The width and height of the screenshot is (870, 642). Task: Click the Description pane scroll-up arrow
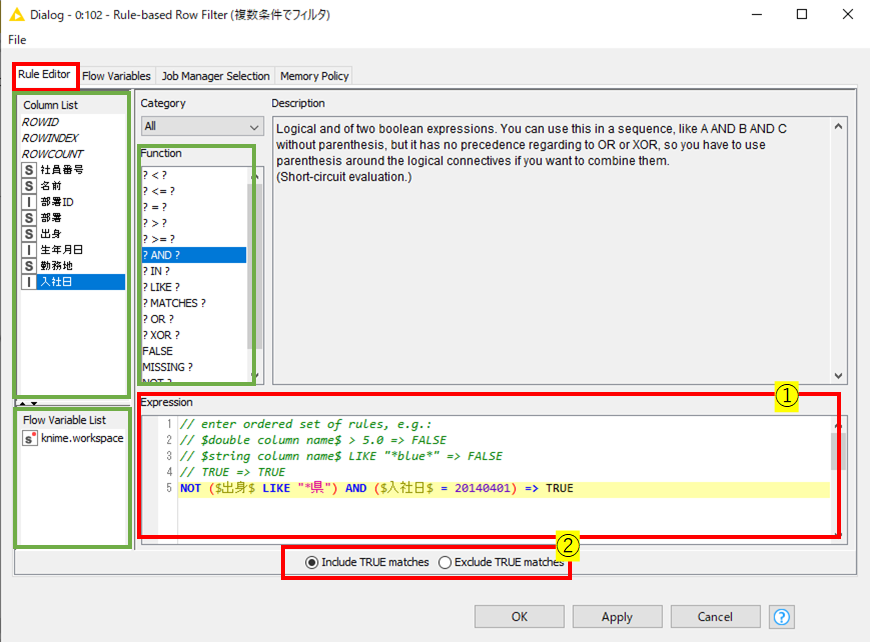pyautogui.click(x=838, y=127)
